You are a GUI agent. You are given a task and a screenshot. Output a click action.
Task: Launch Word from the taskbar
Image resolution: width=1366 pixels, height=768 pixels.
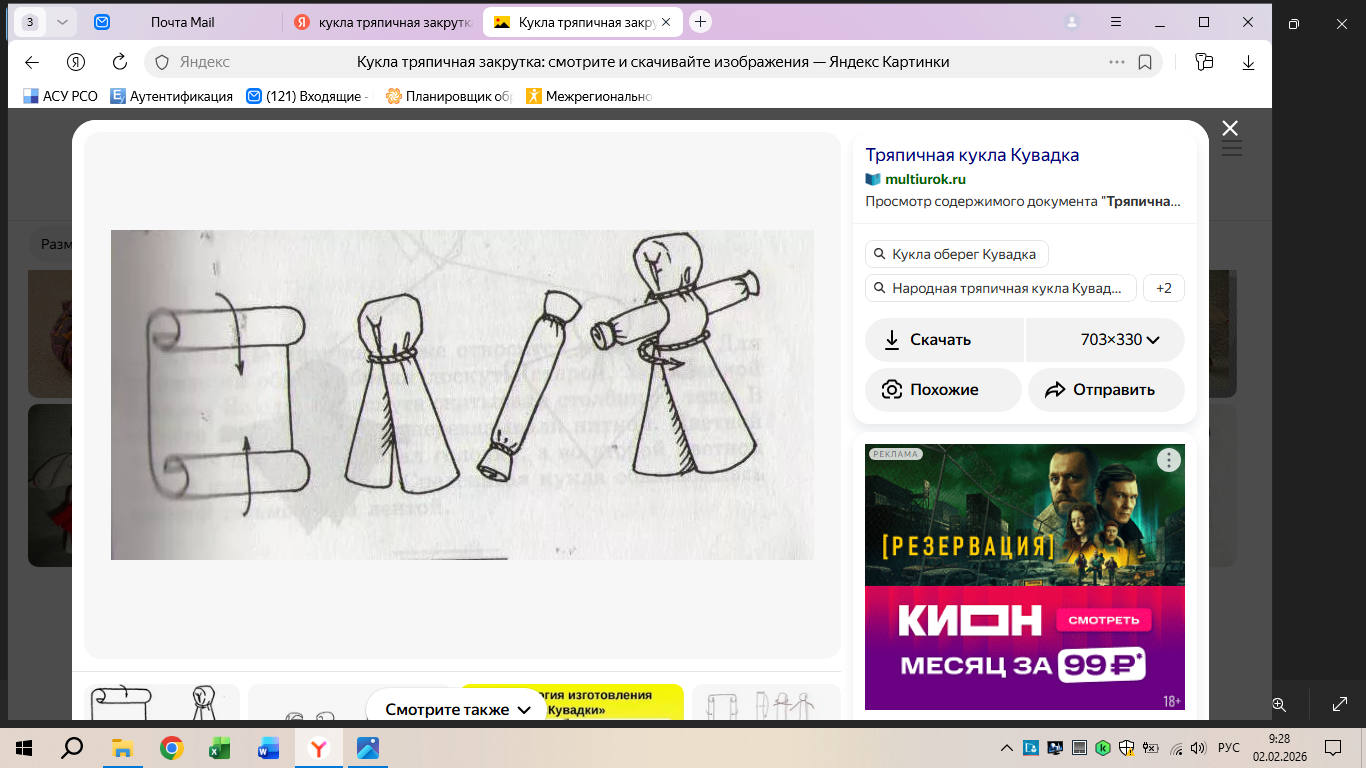268,748
